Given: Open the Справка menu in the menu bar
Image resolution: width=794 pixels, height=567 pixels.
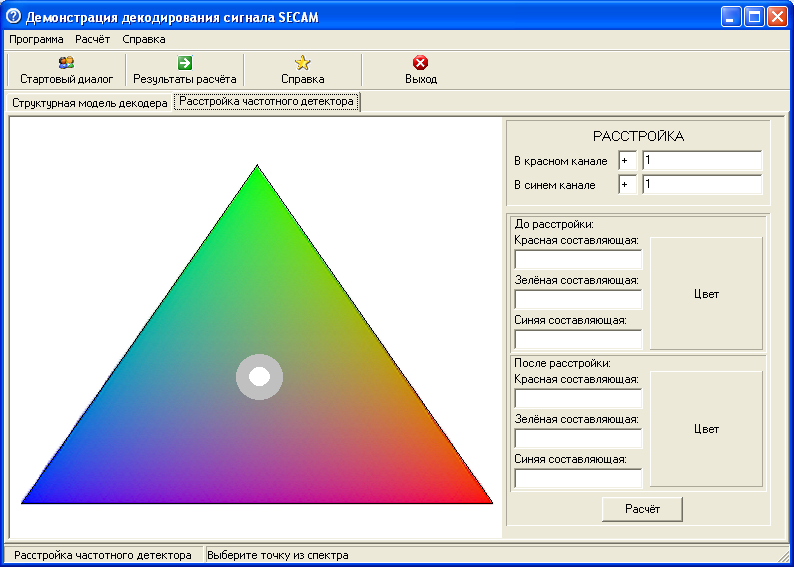Looking at the screenshot, I should click(x=144, y=39).
